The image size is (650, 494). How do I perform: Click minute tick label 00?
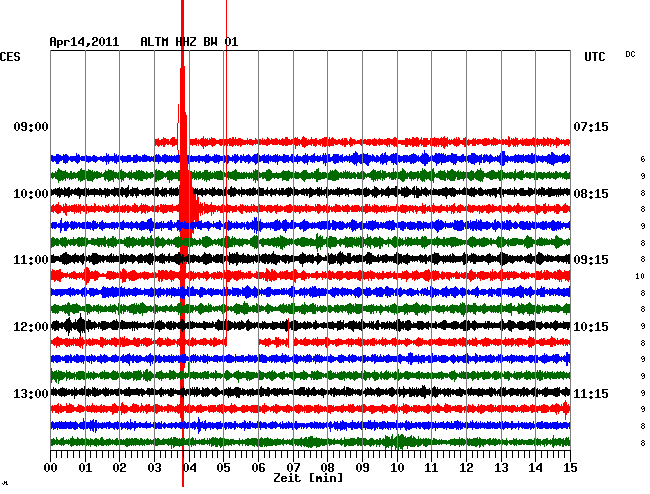click(x=51, y=468)
